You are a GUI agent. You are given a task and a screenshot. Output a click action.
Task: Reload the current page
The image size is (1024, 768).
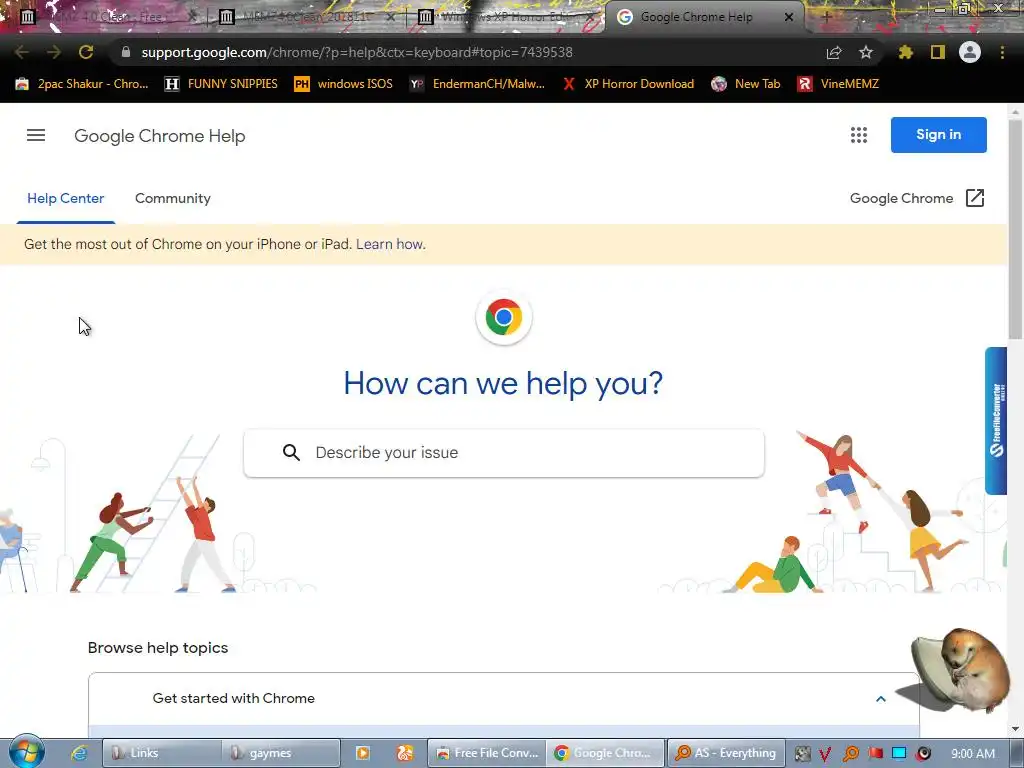click(86, 52)
